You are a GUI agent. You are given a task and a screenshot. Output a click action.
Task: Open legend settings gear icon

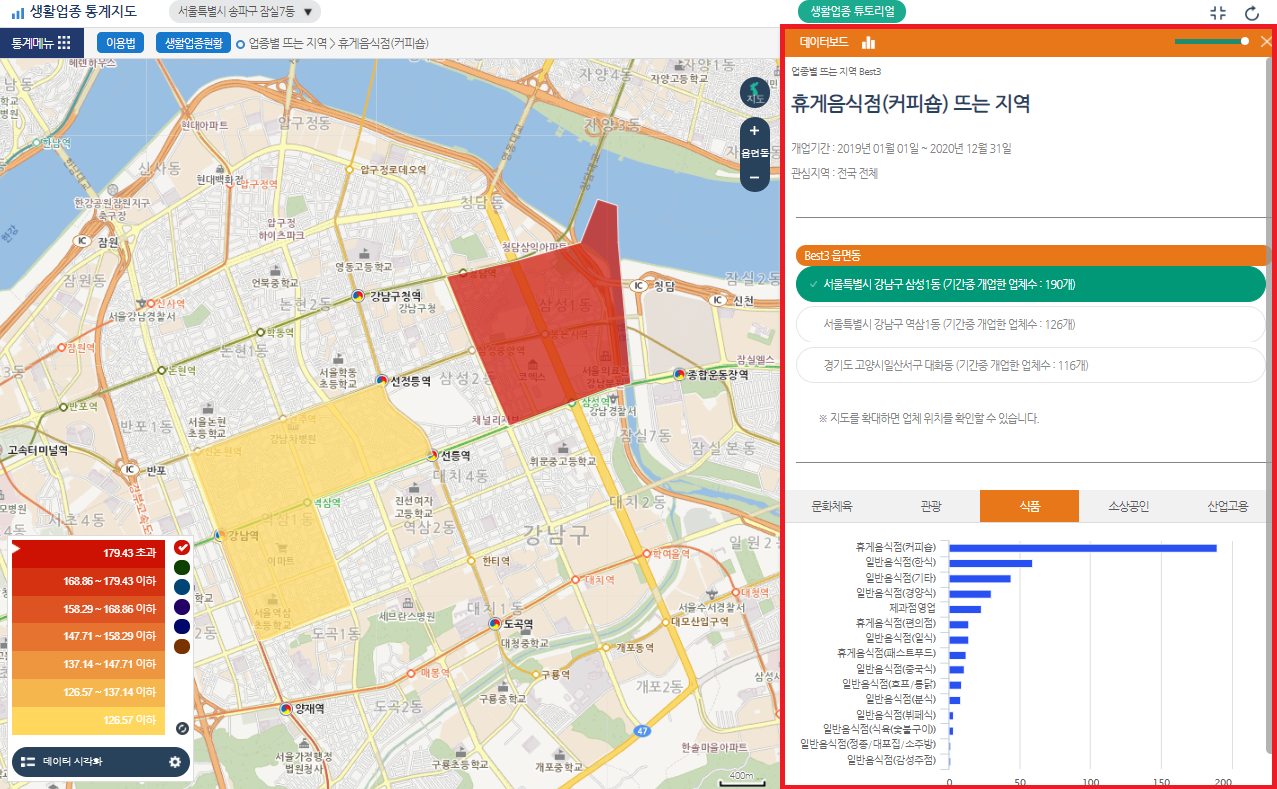coord(175,762)
